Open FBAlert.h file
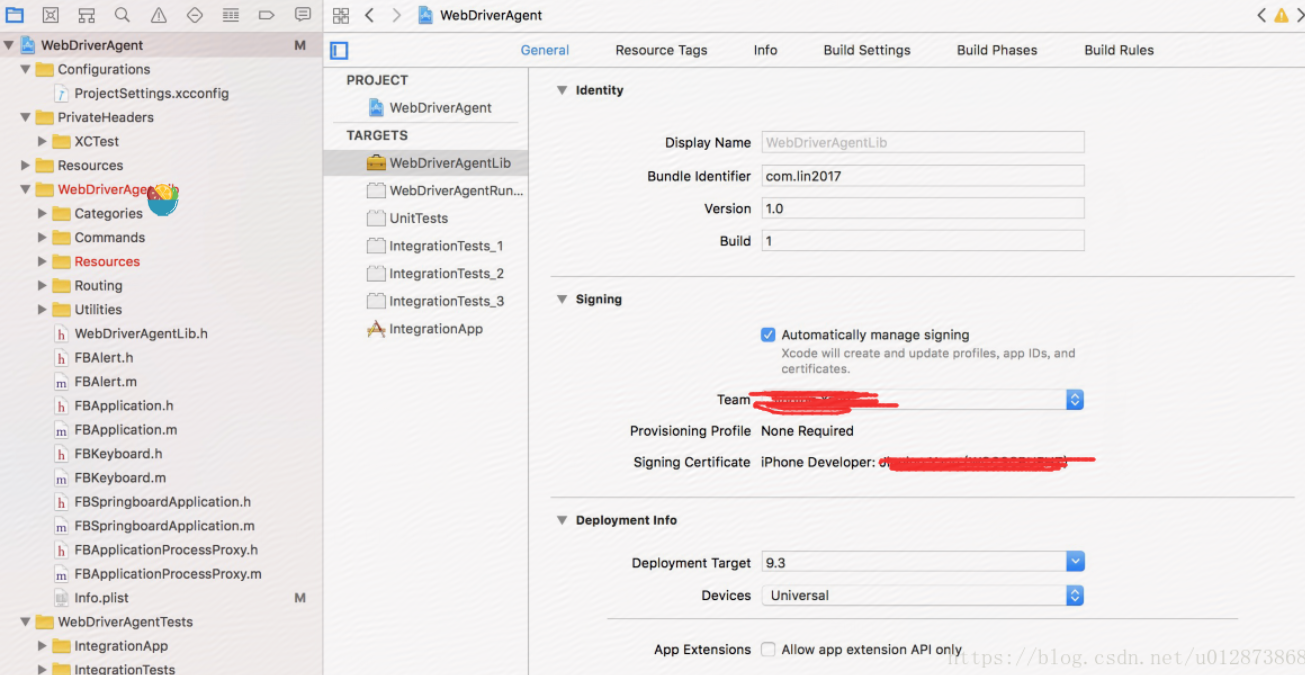The height and width of the screenshot is (675, 1305). point(95,357)
